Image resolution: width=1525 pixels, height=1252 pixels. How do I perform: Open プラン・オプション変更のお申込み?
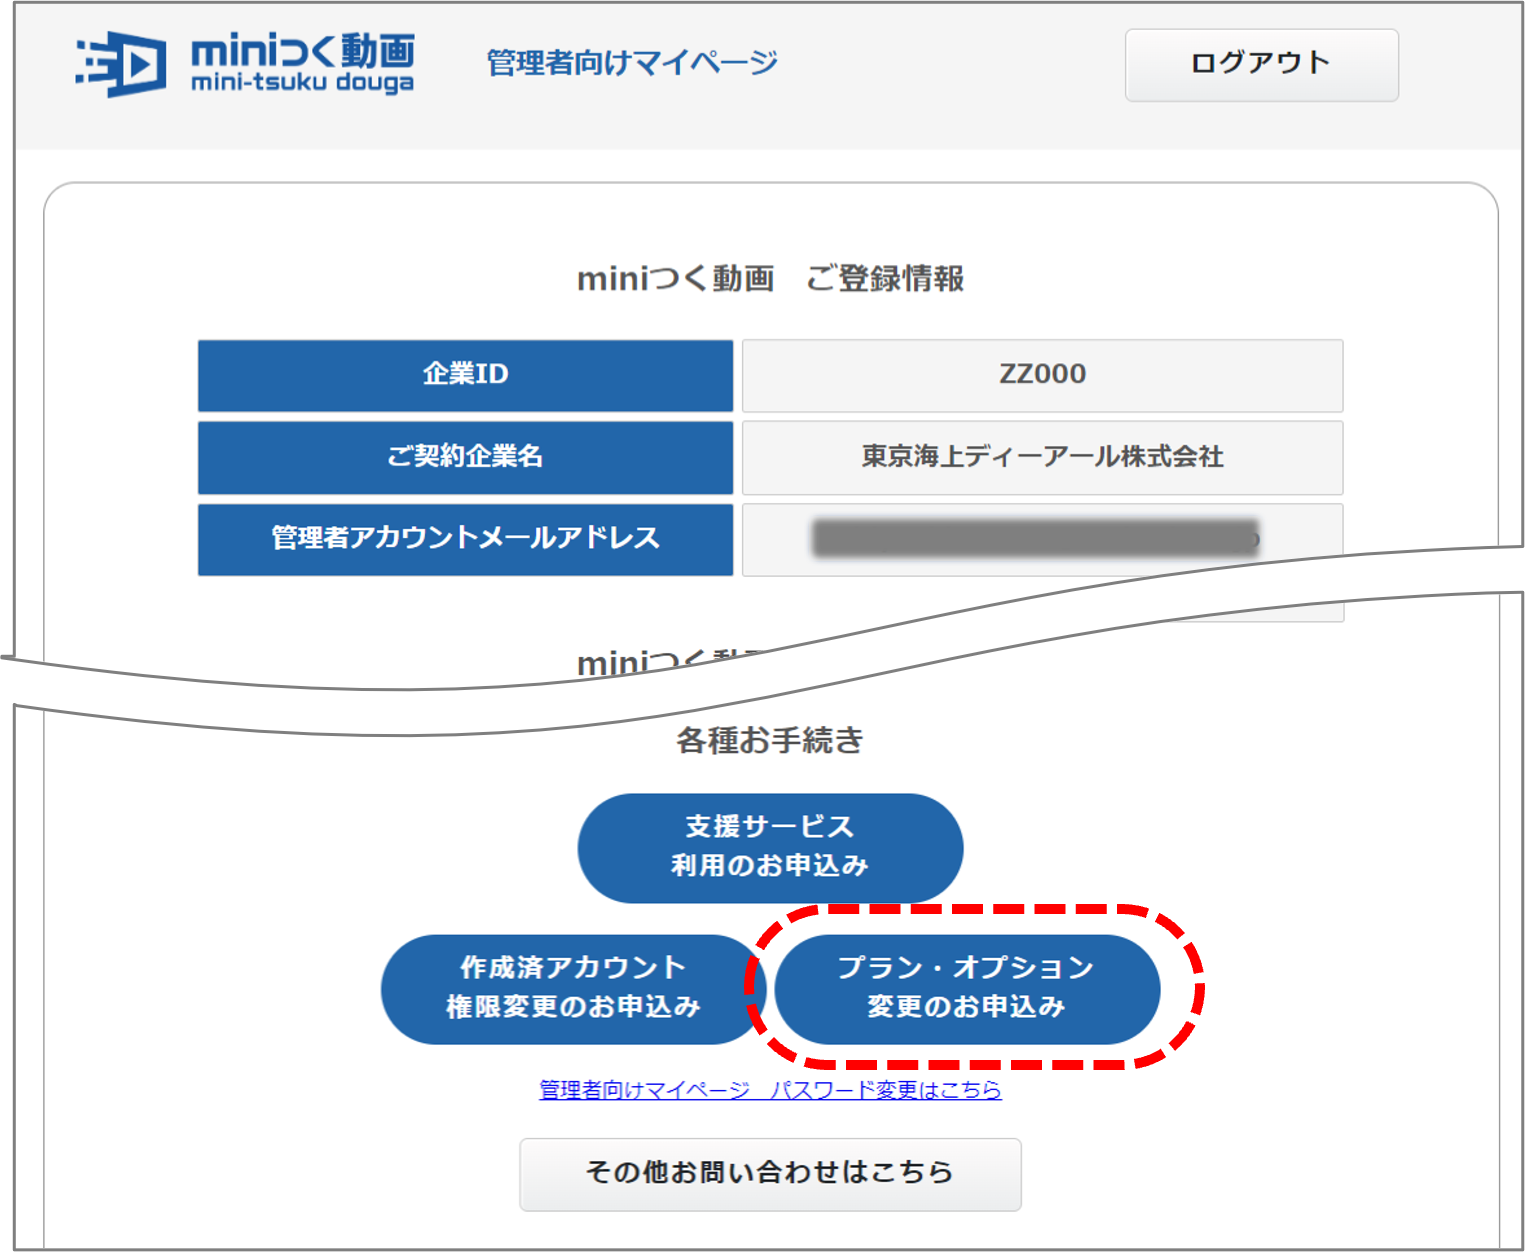[966, 988]
